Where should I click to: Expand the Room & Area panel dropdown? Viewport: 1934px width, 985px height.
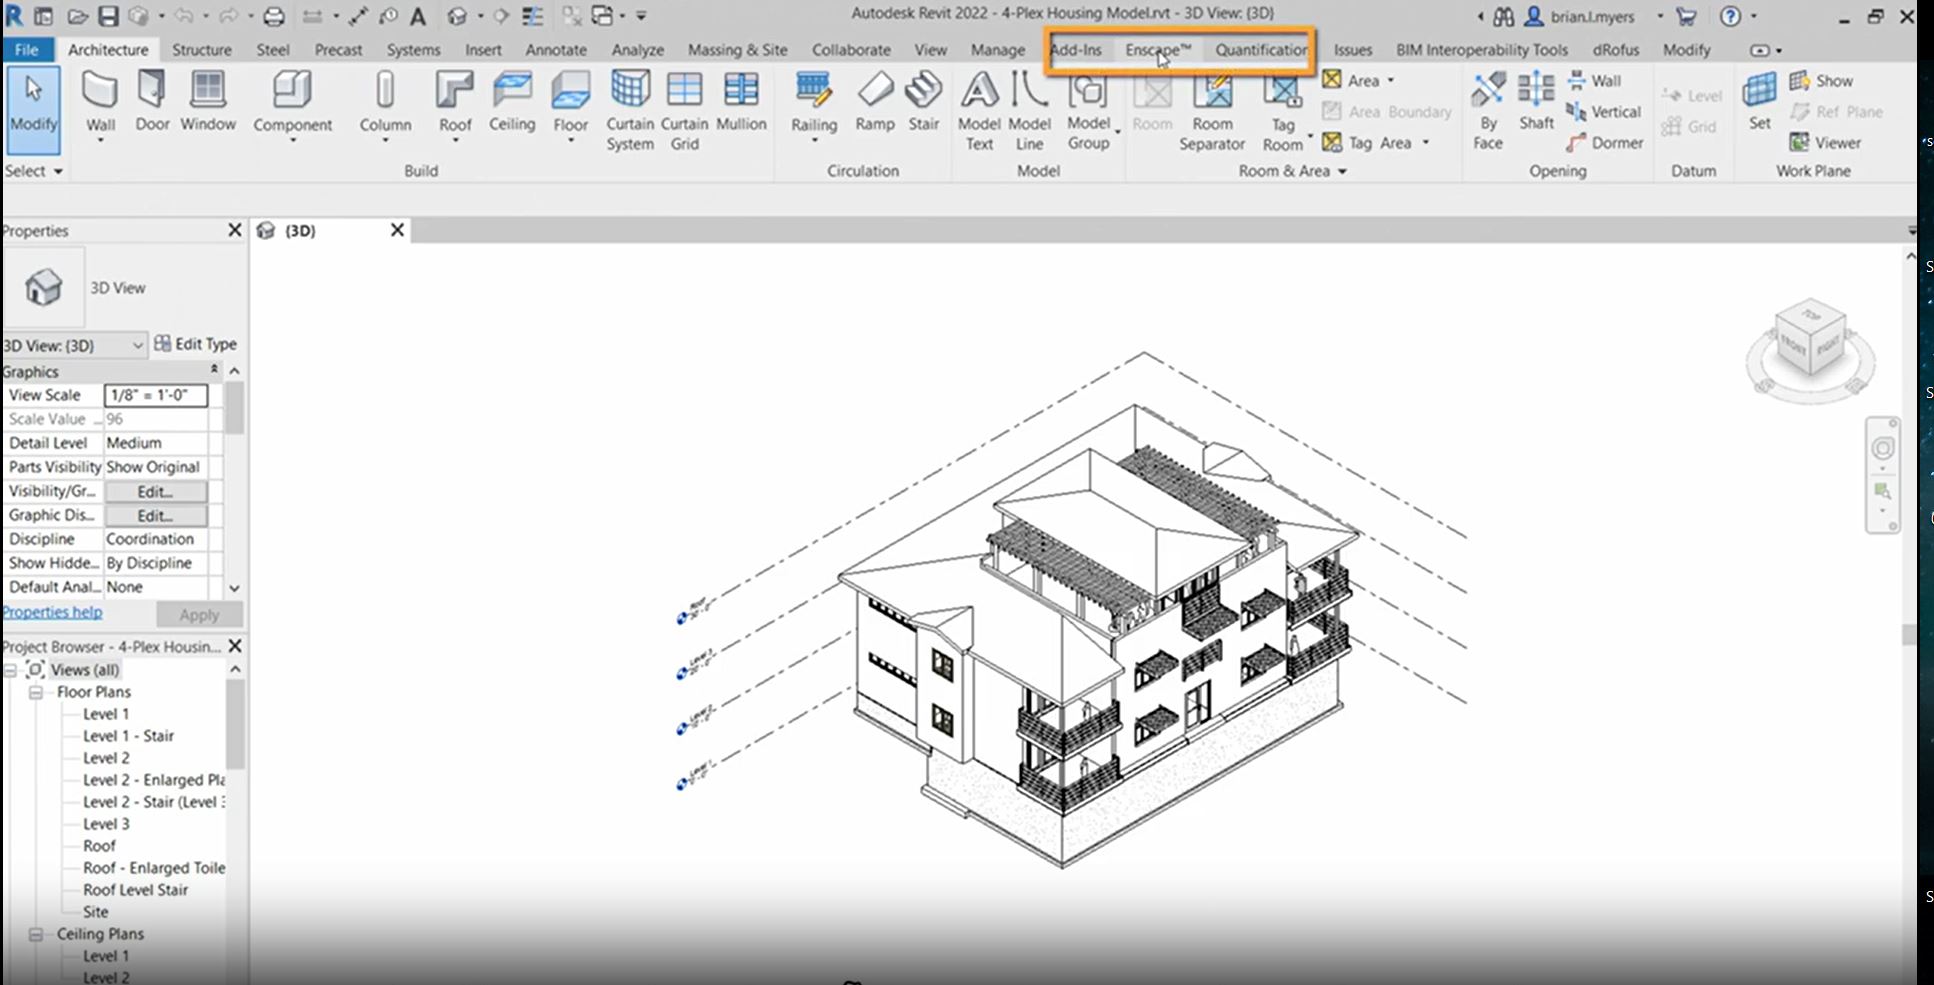point(1342,171)
